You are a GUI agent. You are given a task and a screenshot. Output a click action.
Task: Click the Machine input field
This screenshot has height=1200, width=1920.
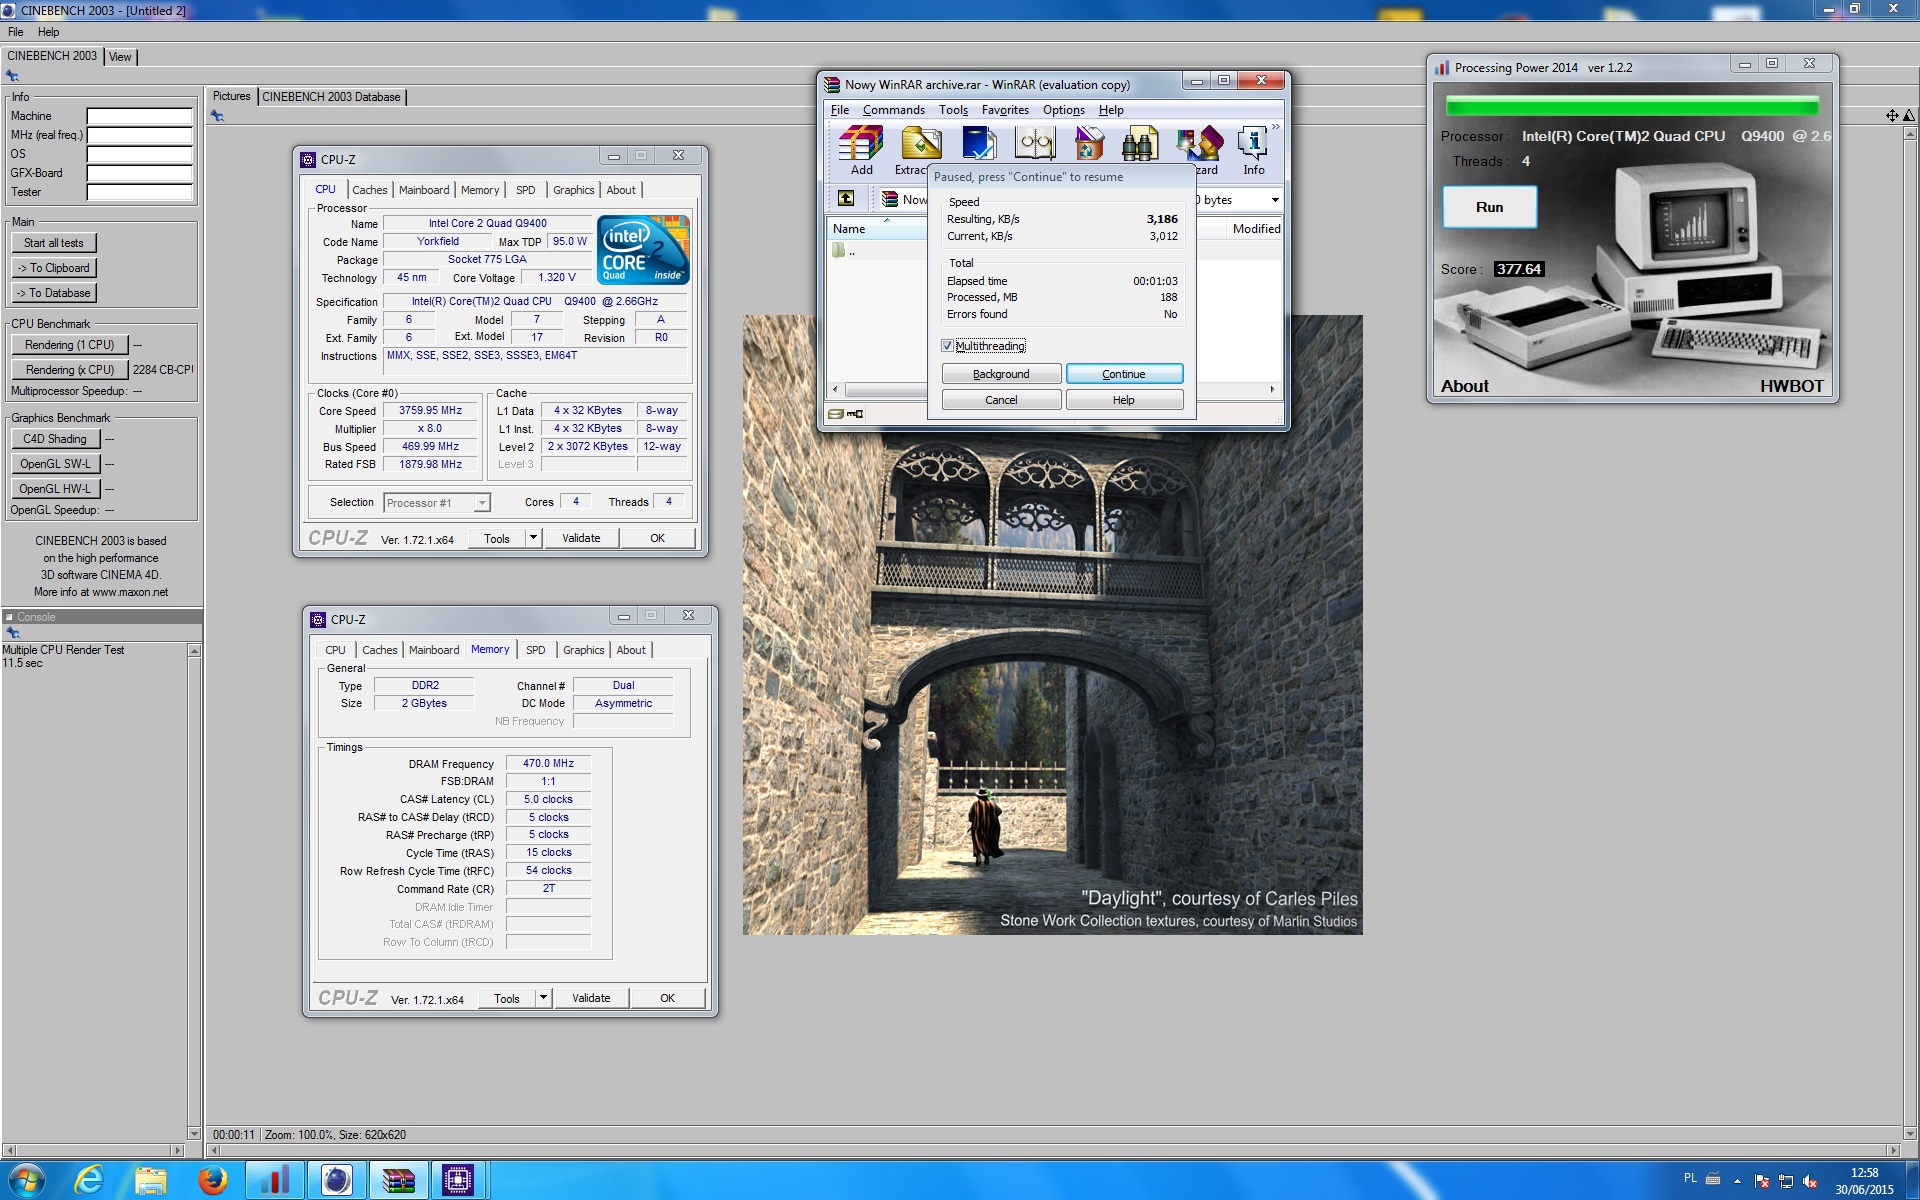tap(139, 116)
